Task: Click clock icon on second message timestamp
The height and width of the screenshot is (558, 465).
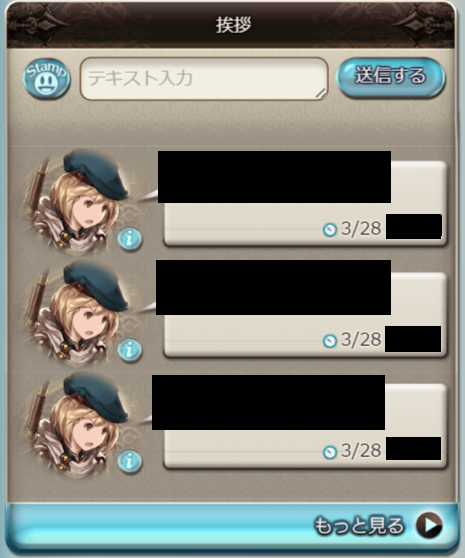Action: coord(330,341)
